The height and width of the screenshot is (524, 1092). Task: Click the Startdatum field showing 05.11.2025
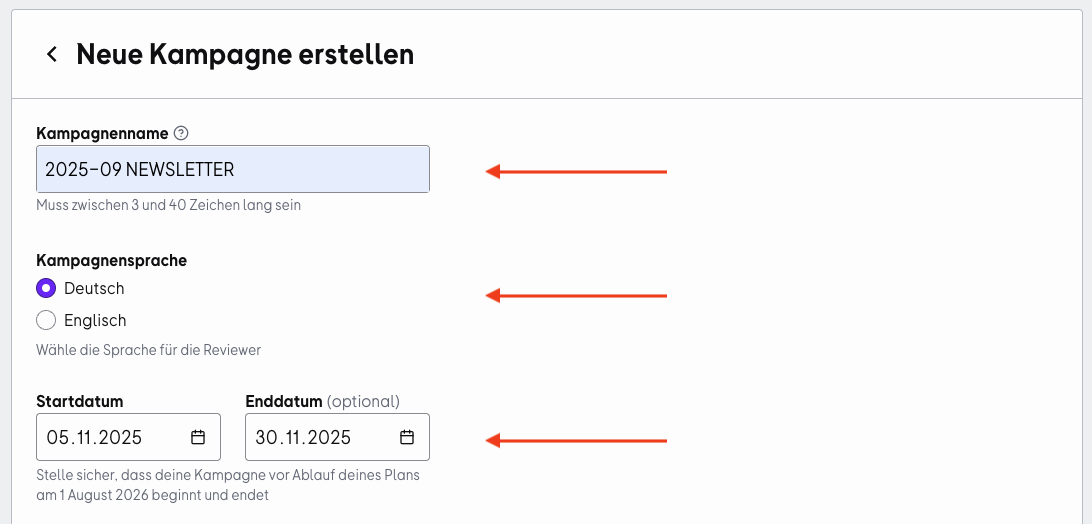pyautogui.click(x=128, y=437)
